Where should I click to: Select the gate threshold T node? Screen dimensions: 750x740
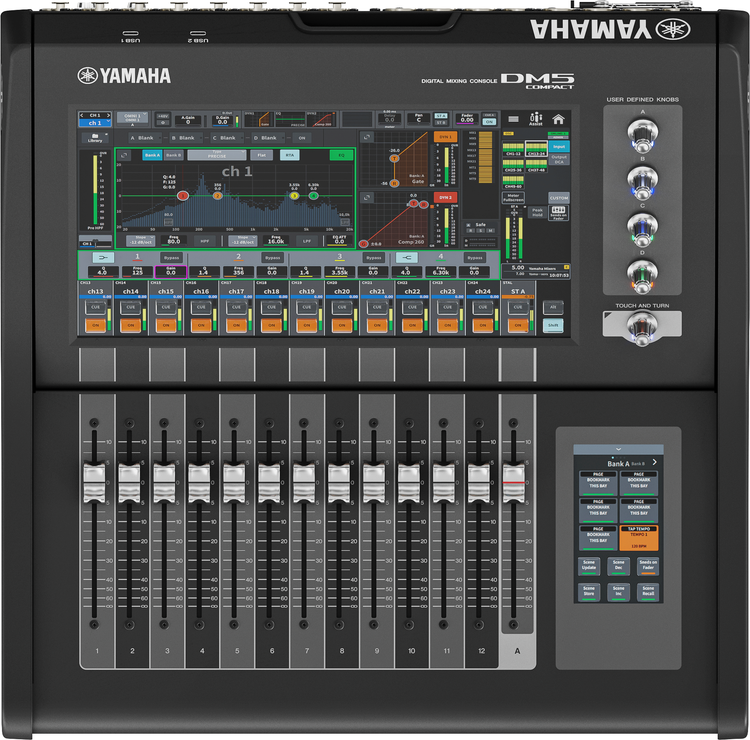point(394,158)
